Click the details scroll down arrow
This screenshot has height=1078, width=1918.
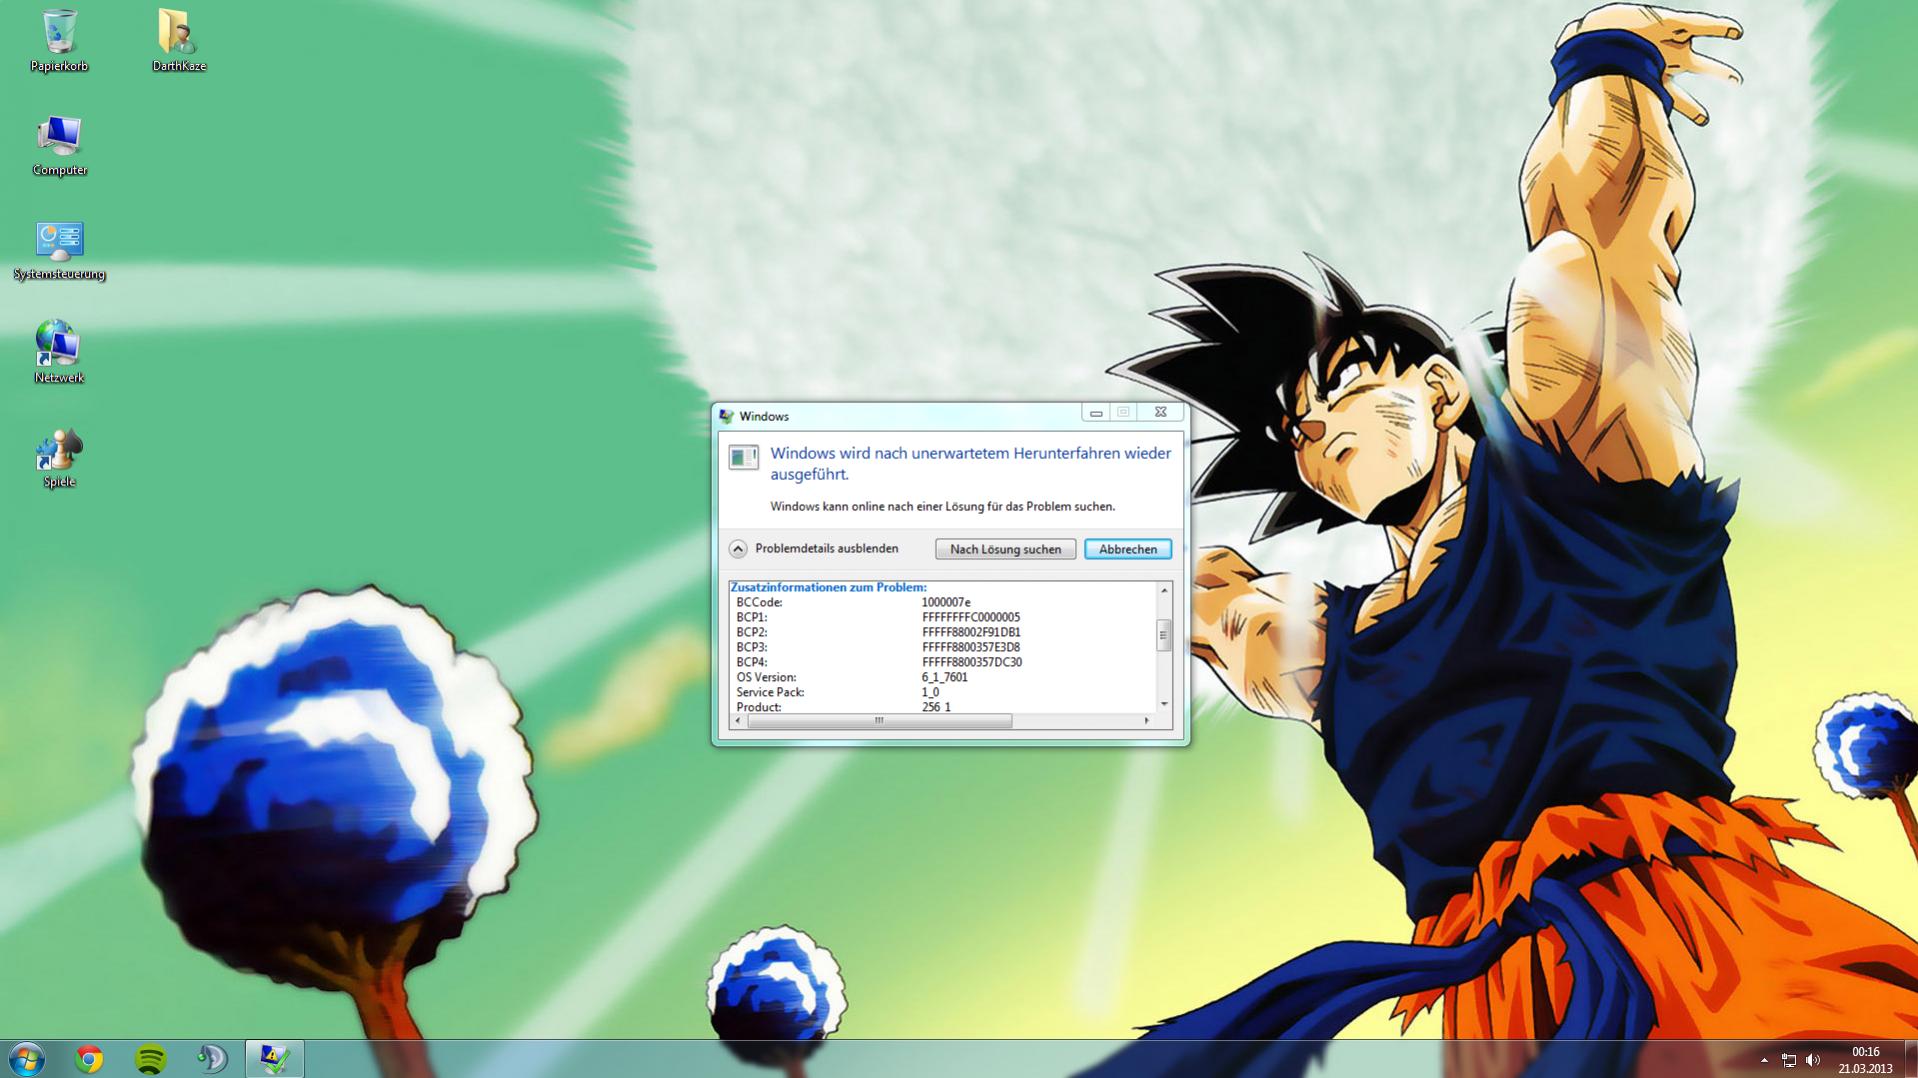click(x=1164, y=704)
